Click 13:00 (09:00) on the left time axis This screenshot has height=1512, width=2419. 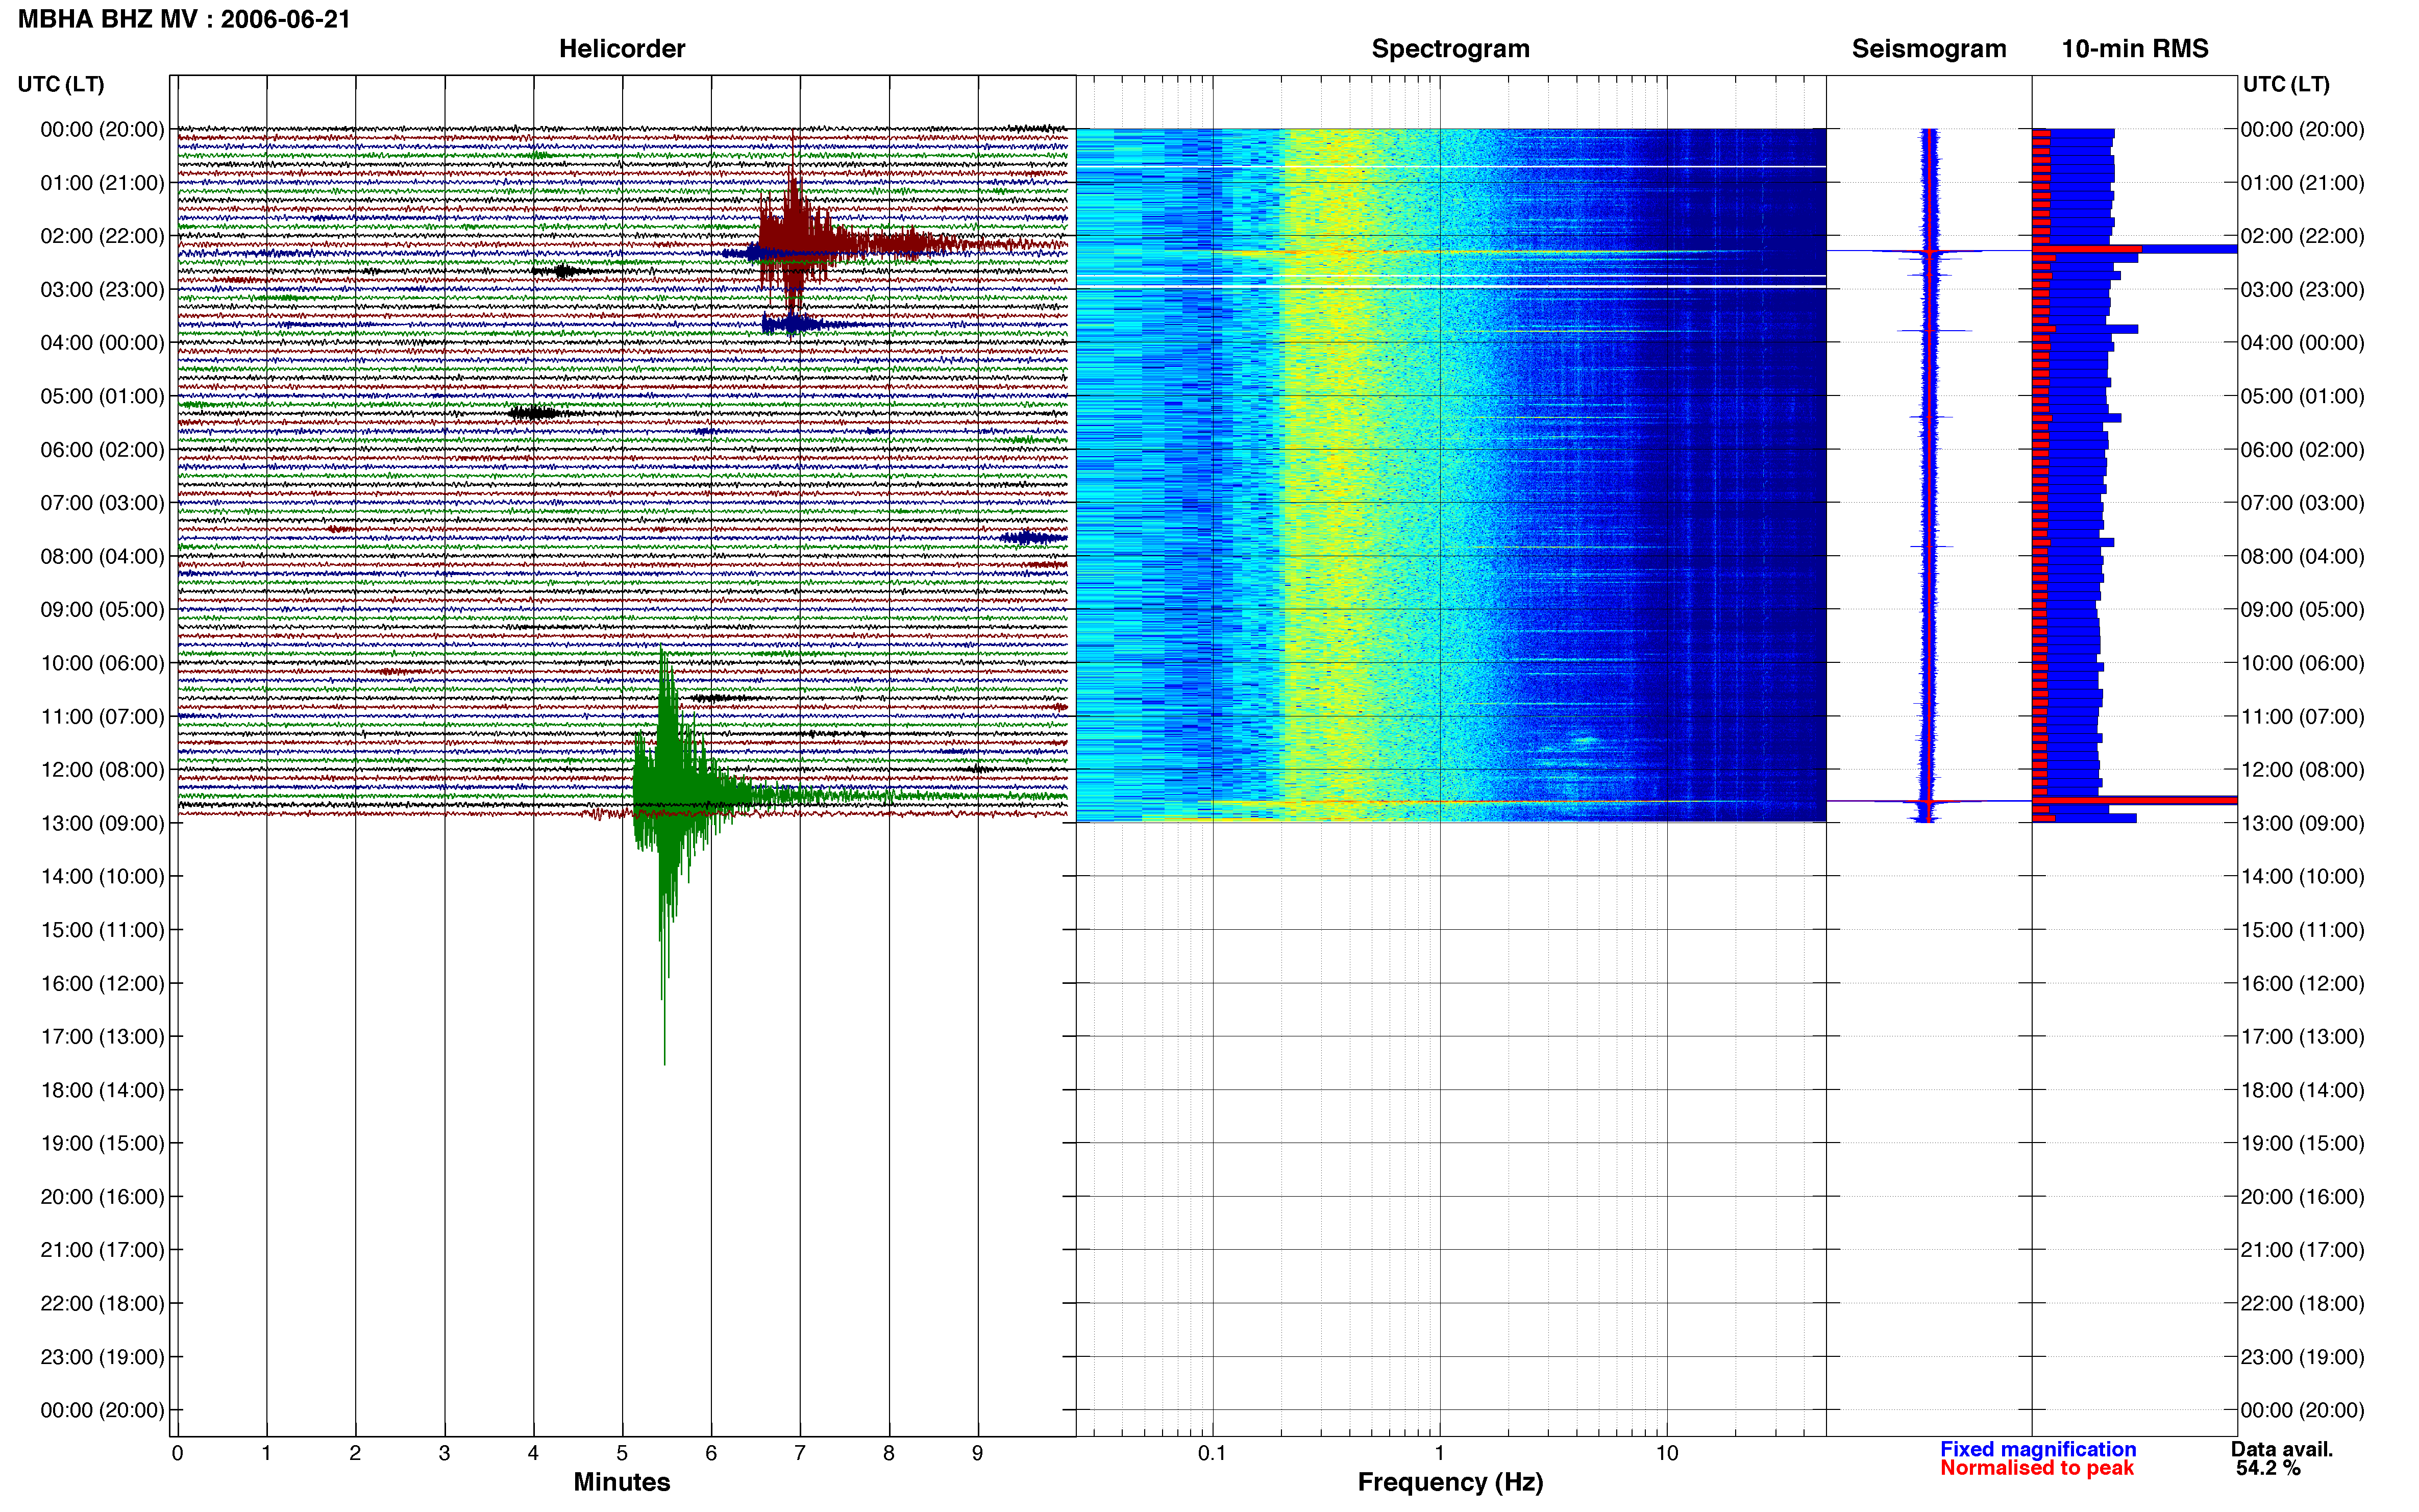(102, 824)
